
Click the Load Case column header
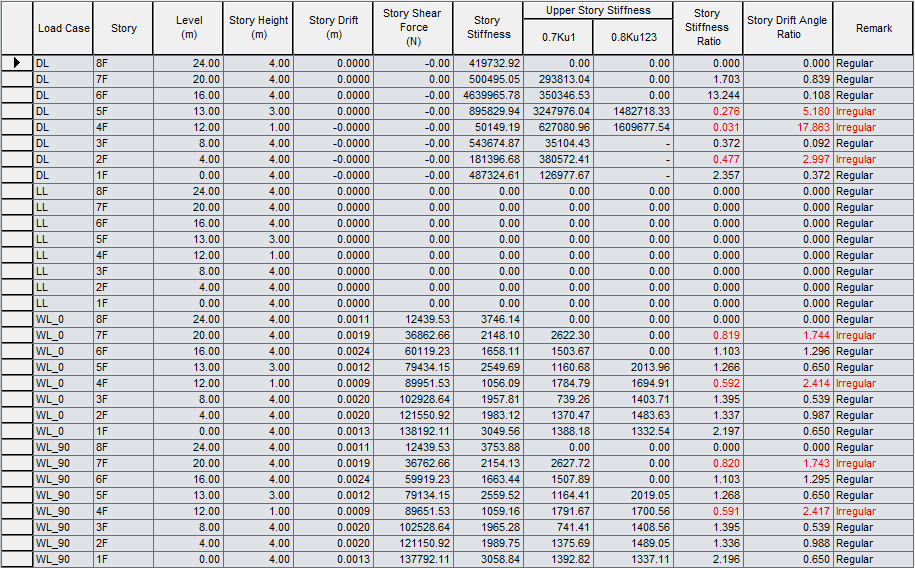pos(63,28)
